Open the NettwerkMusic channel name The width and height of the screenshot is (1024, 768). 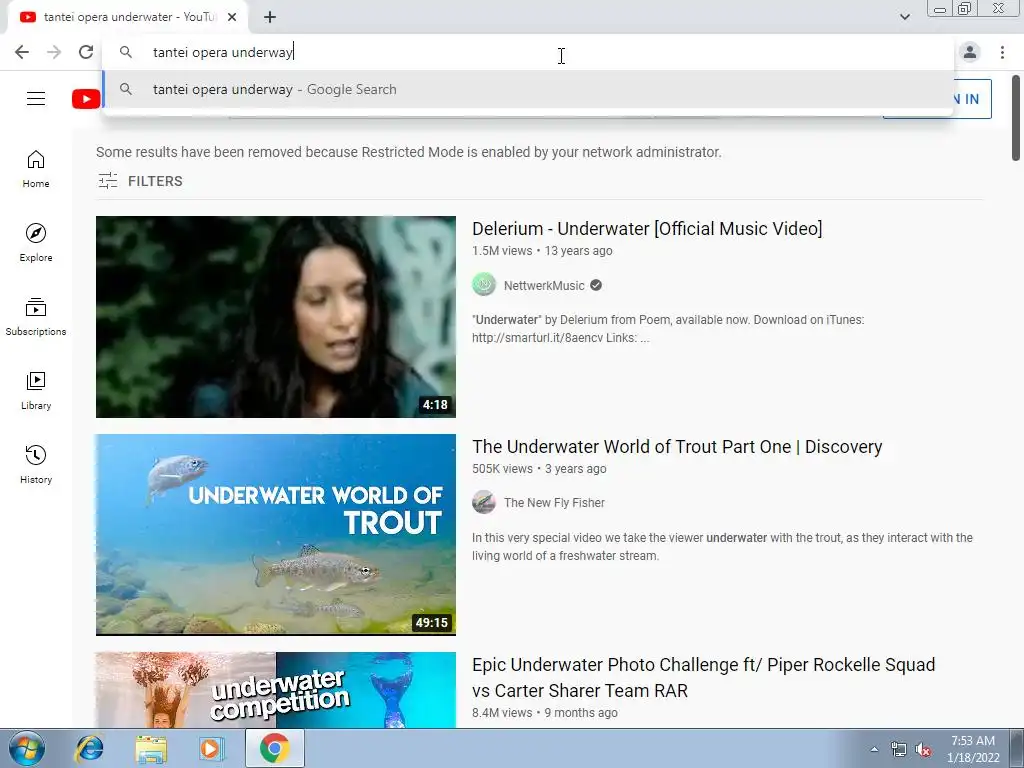coord(544,285)
